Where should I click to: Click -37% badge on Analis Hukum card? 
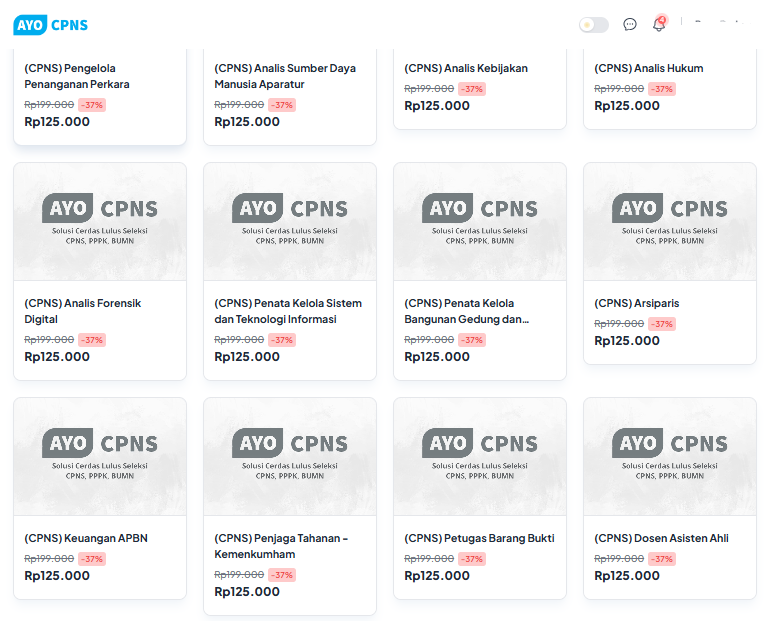pyautogui.click(x=662, y=89)
